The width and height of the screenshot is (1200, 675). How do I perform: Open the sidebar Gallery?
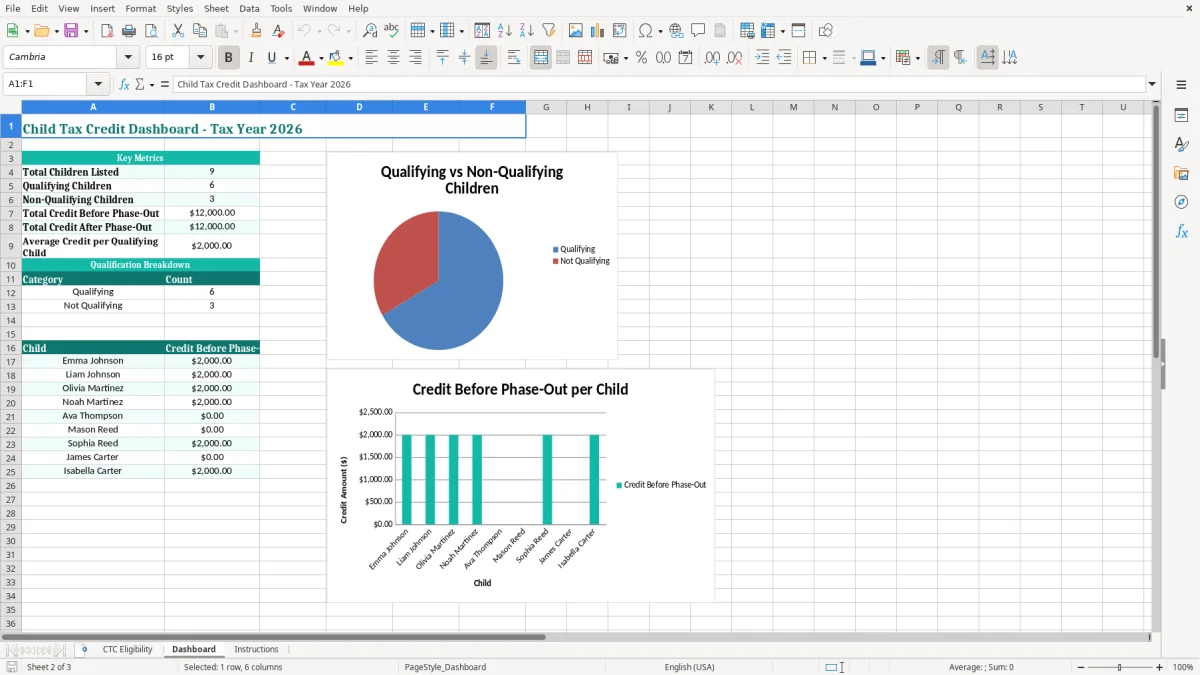1181,173
